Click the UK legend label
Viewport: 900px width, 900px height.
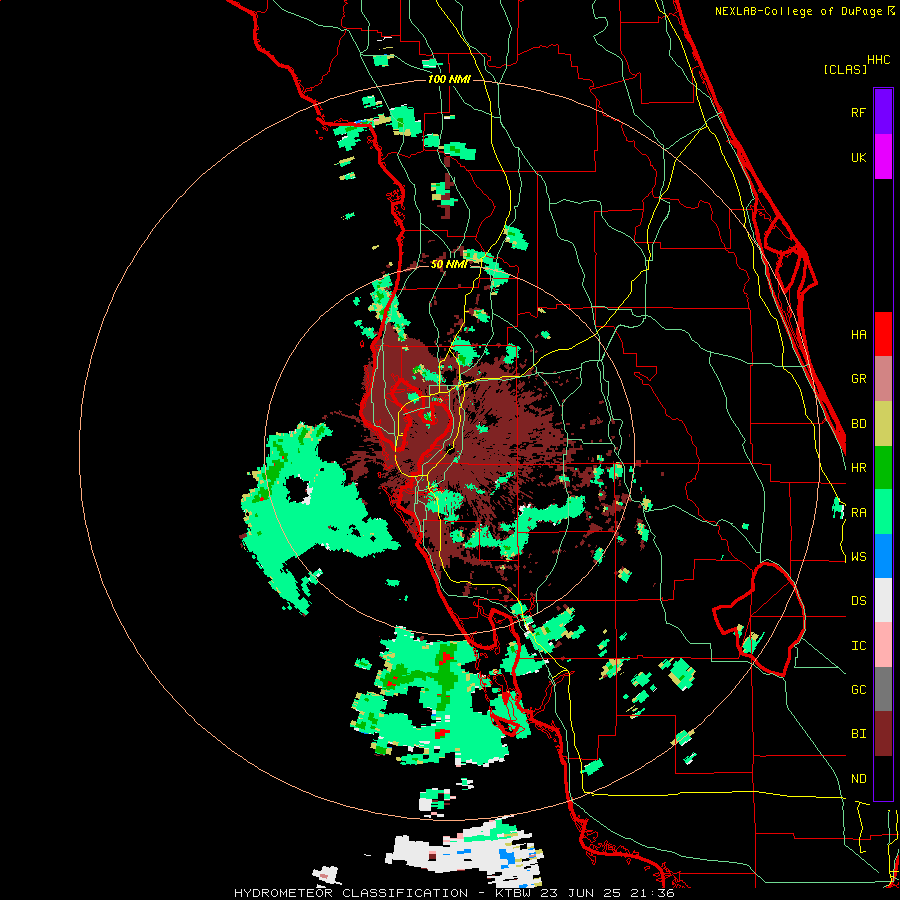tap(858, 157)
